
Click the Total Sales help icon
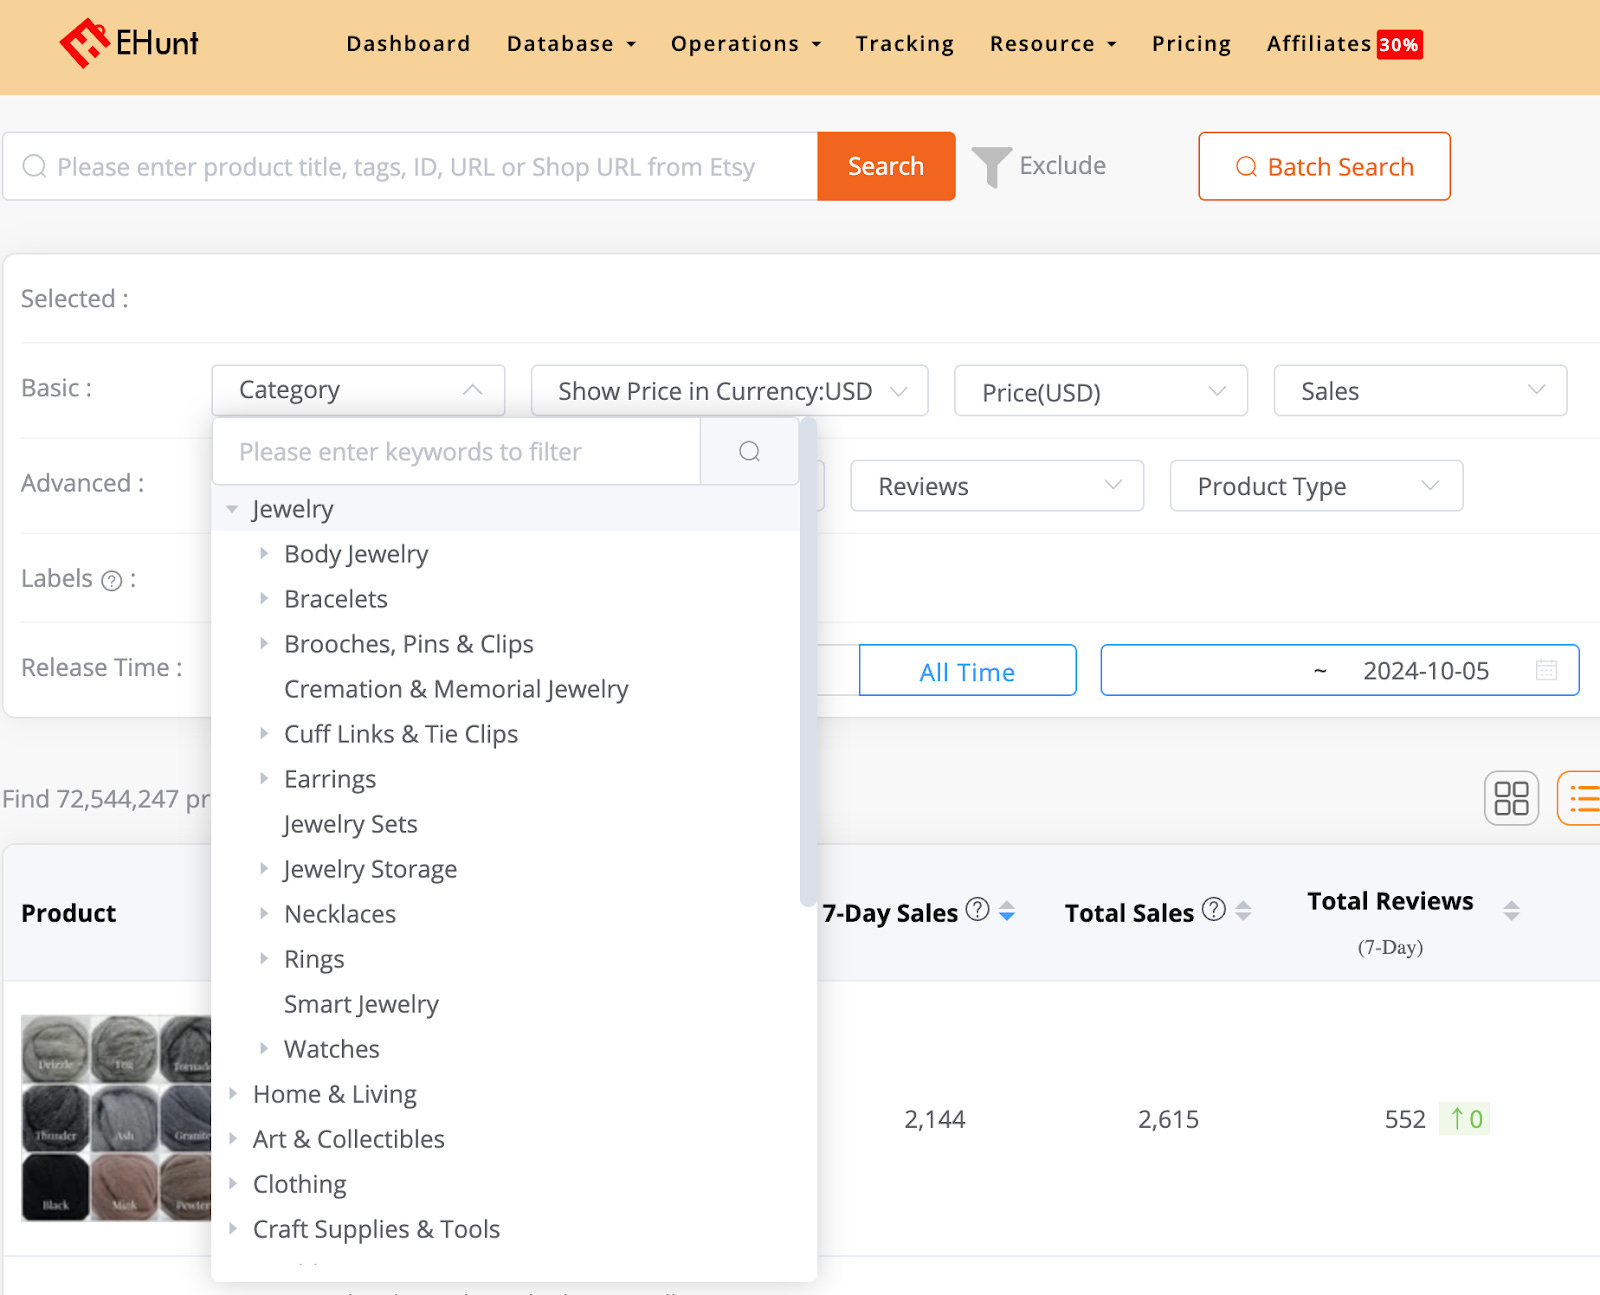[x=1213, y=909]
